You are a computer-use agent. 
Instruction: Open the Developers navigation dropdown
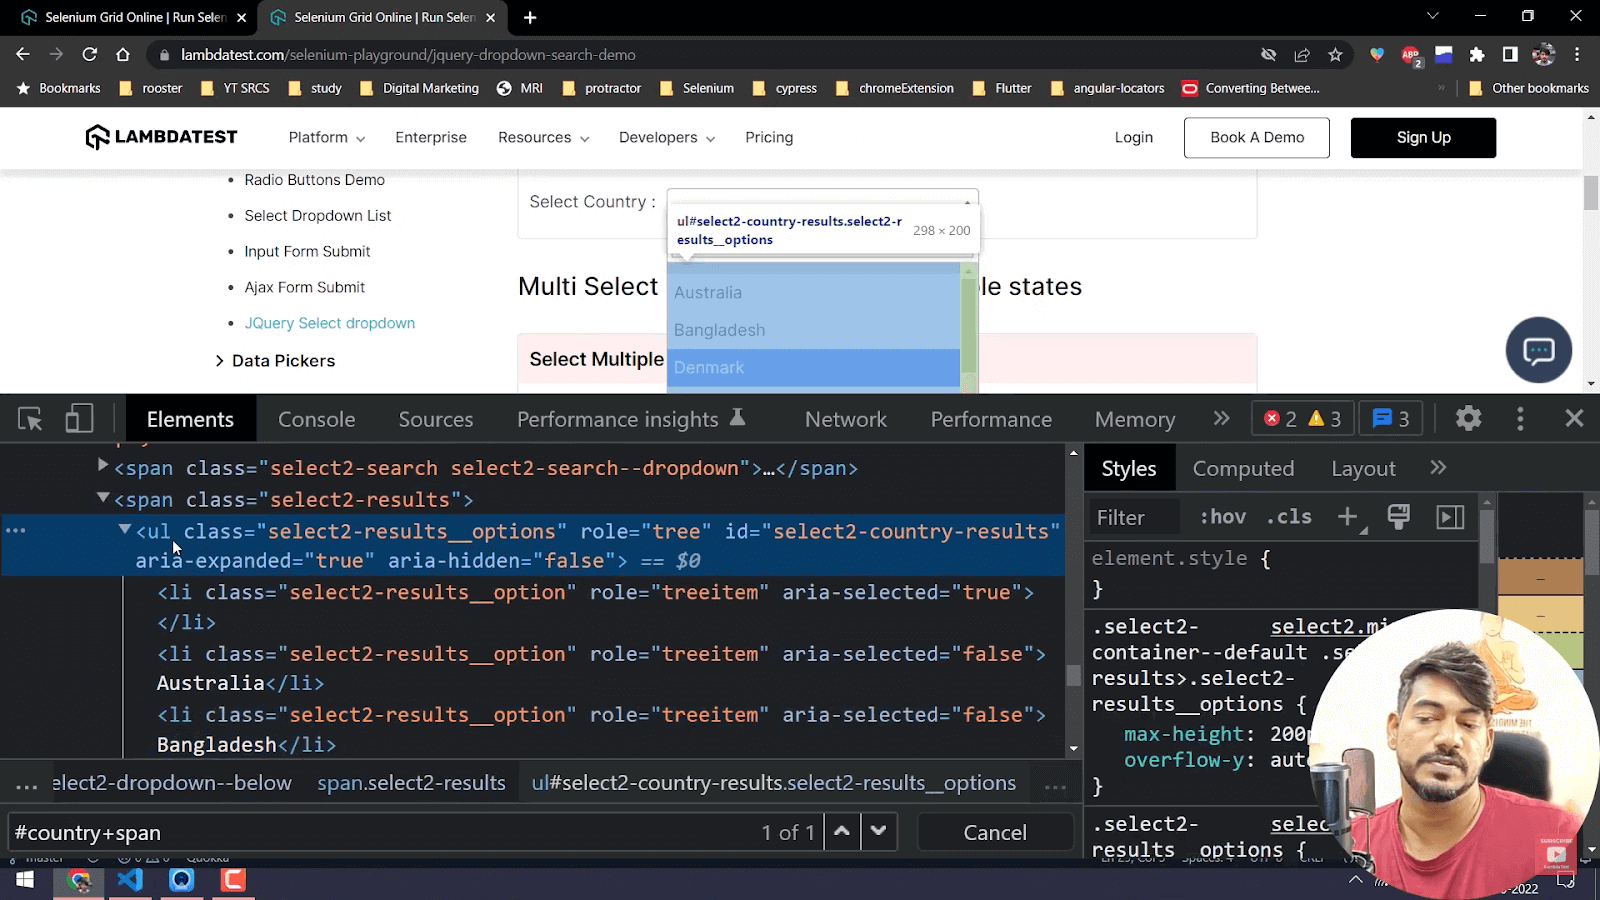(x=667, y=137)
